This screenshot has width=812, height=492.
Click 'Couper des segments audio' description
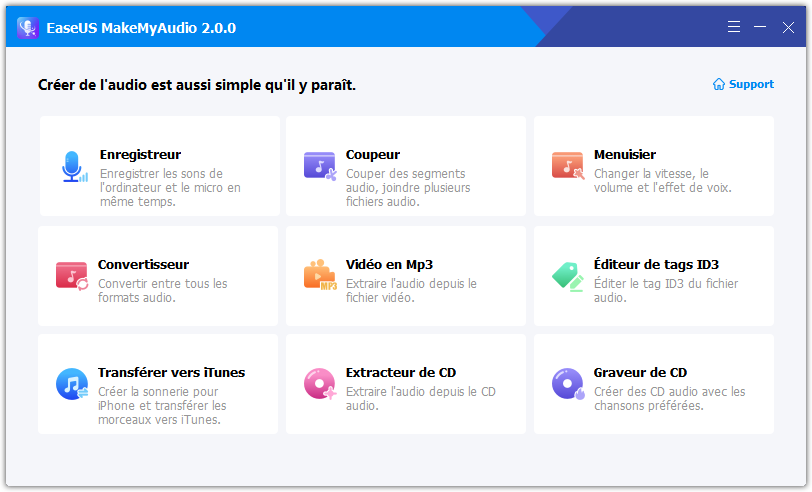tap(408, 187)
